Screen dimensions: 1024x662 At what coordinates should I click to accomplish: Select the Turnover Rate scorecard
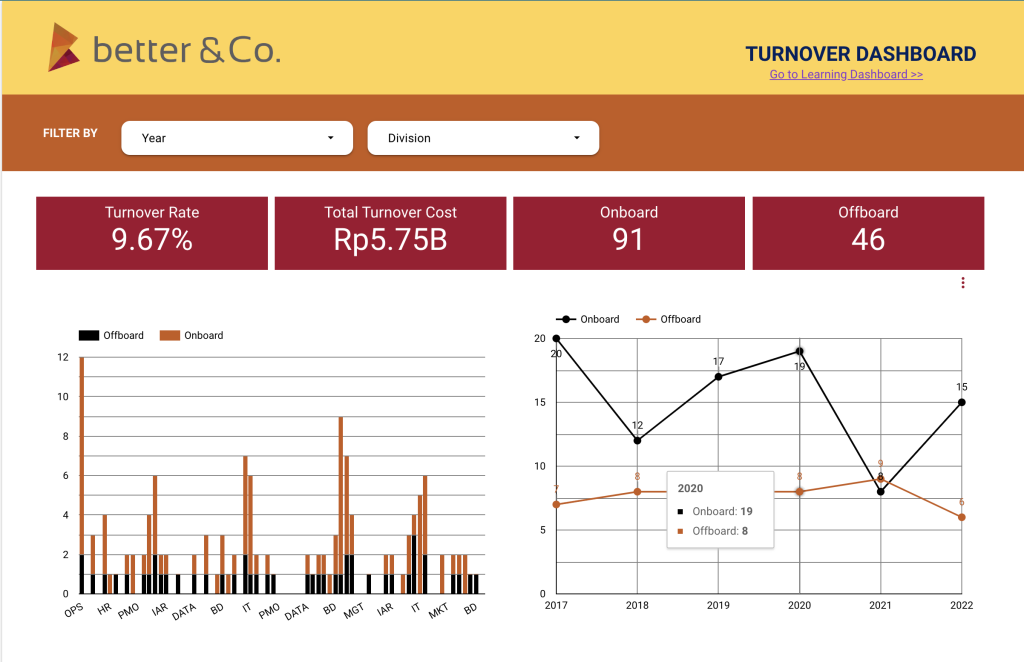152,233
